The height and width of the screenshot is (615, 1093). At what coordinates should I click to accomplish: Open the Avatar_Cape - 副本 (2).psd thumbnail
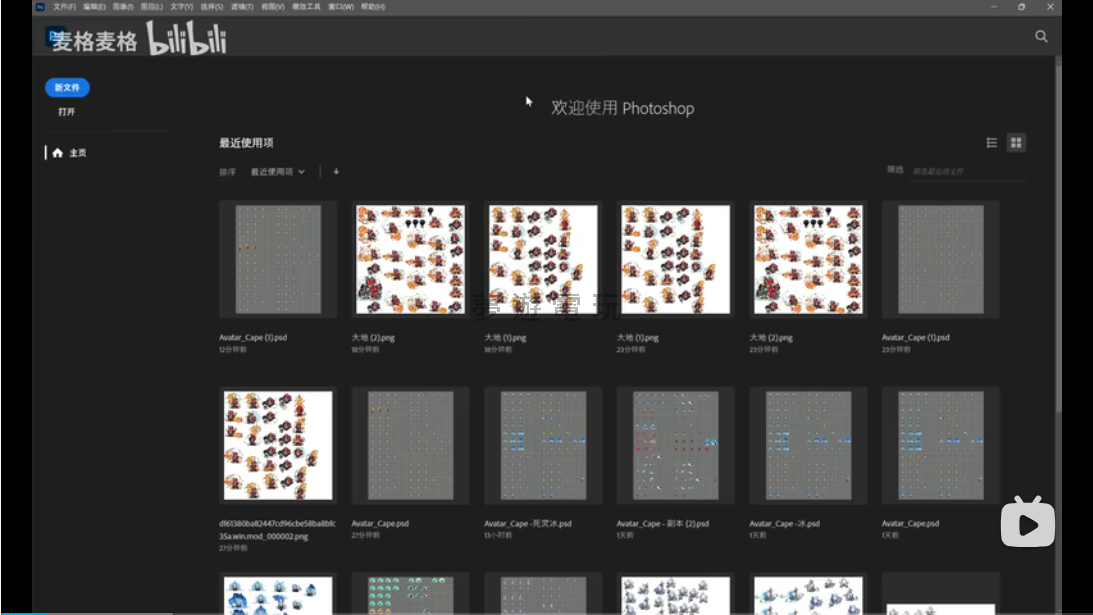tap(675, 445)
